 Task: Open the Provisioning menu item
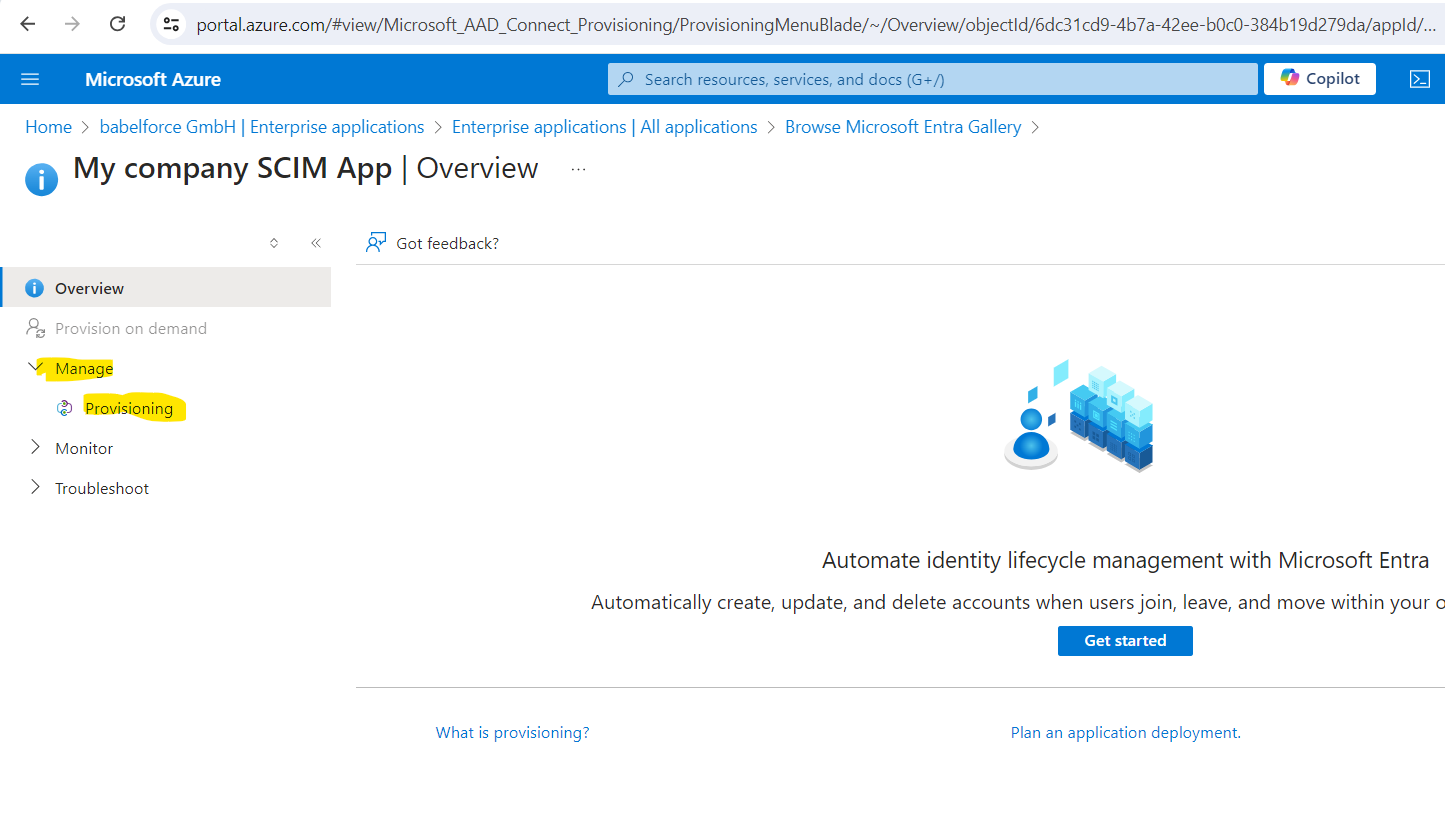(129, 408)
